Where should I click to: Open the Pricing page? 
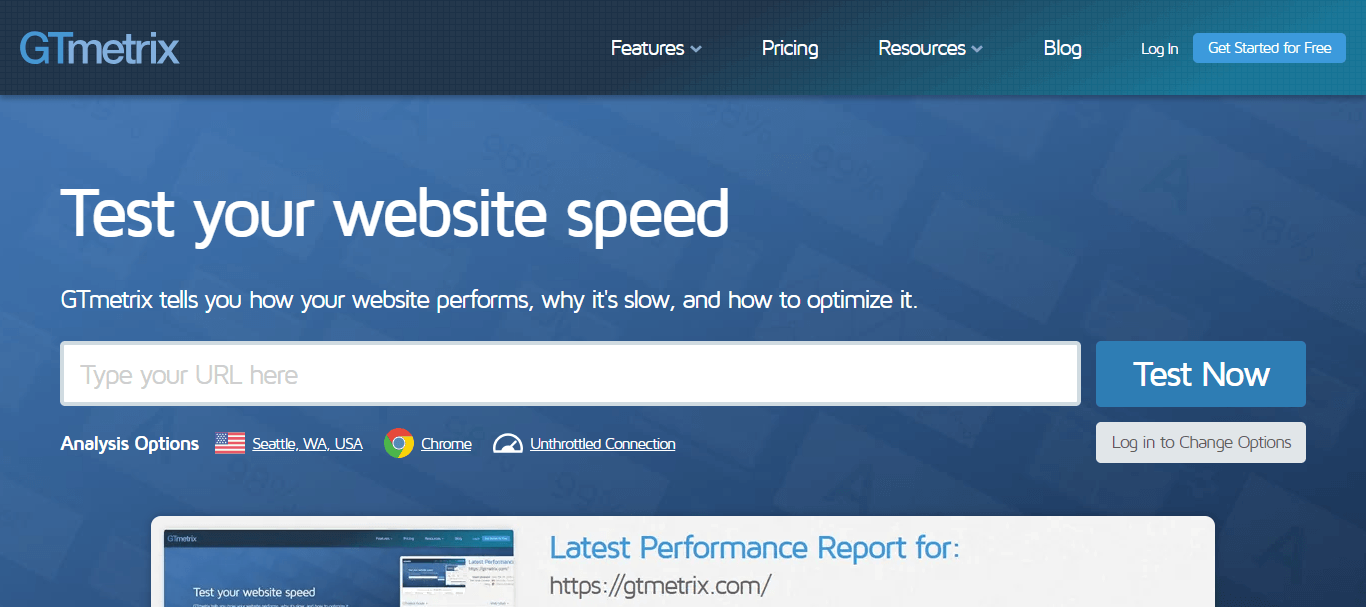tap(790, 48)
